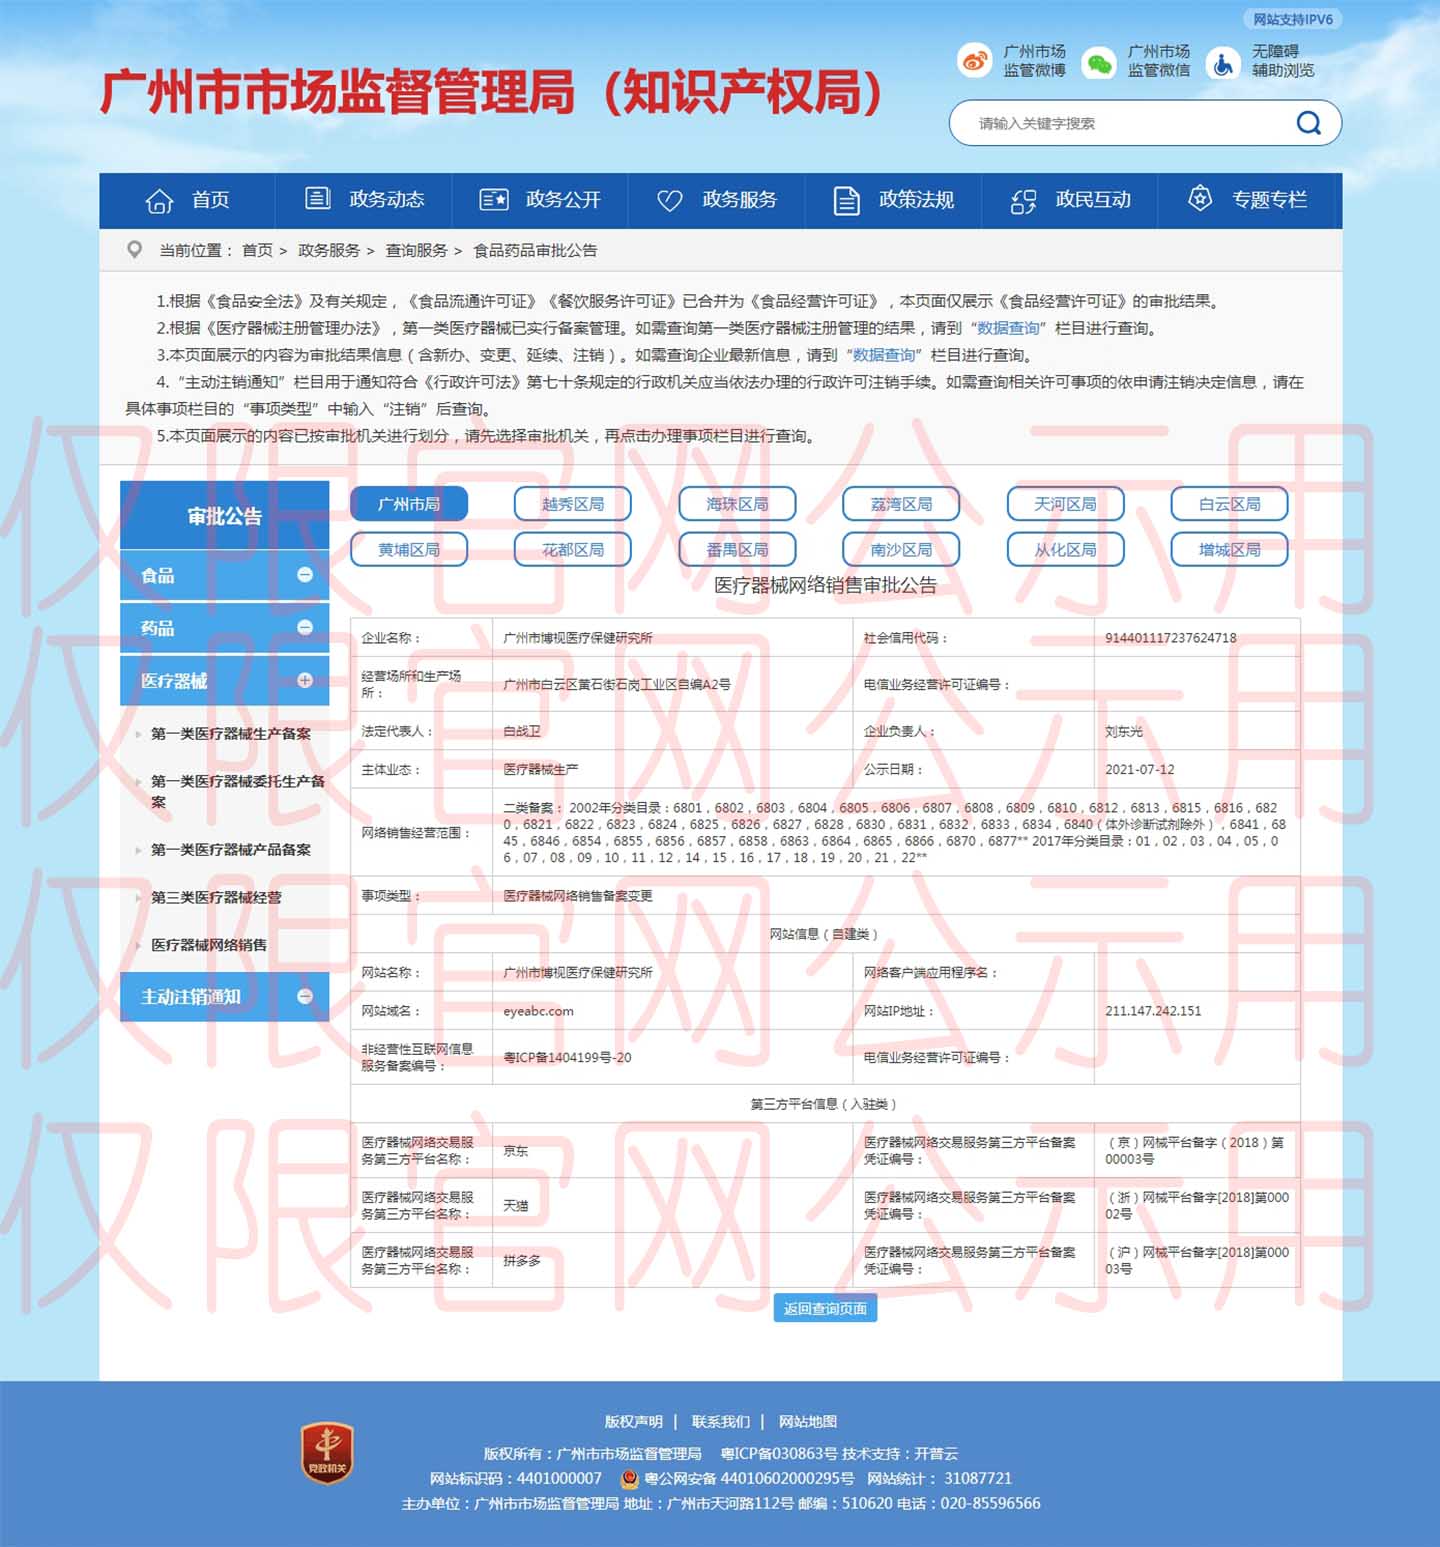Click the credit code 914401117237624718
This screenshot has width=1440, height=1547.
click(x=1170, y=638)
